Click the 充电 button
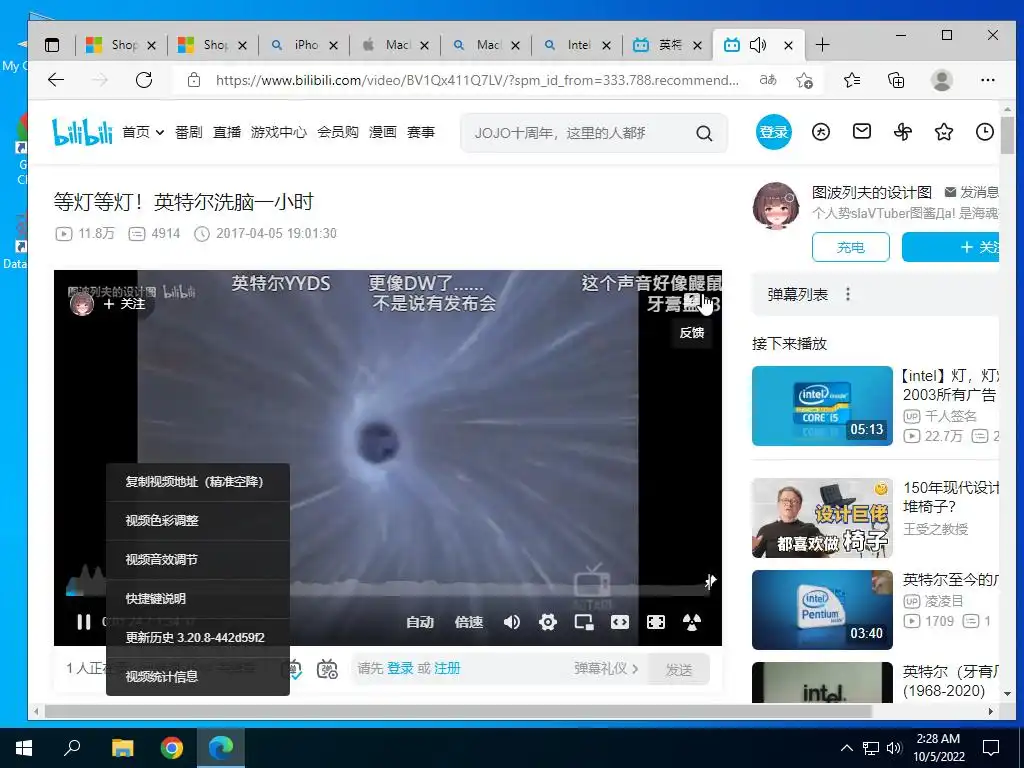The image size is (1024, 768). 850,248
